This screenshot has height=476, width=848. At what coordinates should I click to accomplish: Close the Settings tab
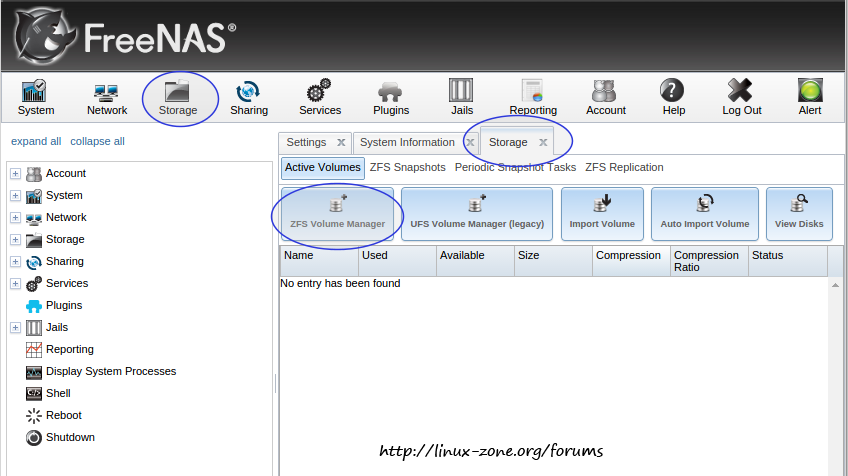pyautogui.click(x=341, y=142)
